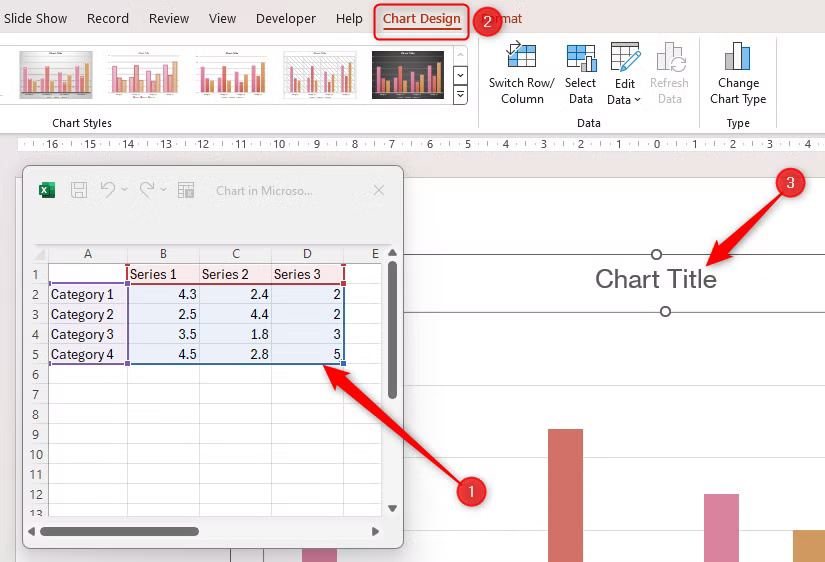Screen dimensions: 825x562
Task: Apply the dark-background chart style
Action: pyautogui.click(x=408, y=75)
